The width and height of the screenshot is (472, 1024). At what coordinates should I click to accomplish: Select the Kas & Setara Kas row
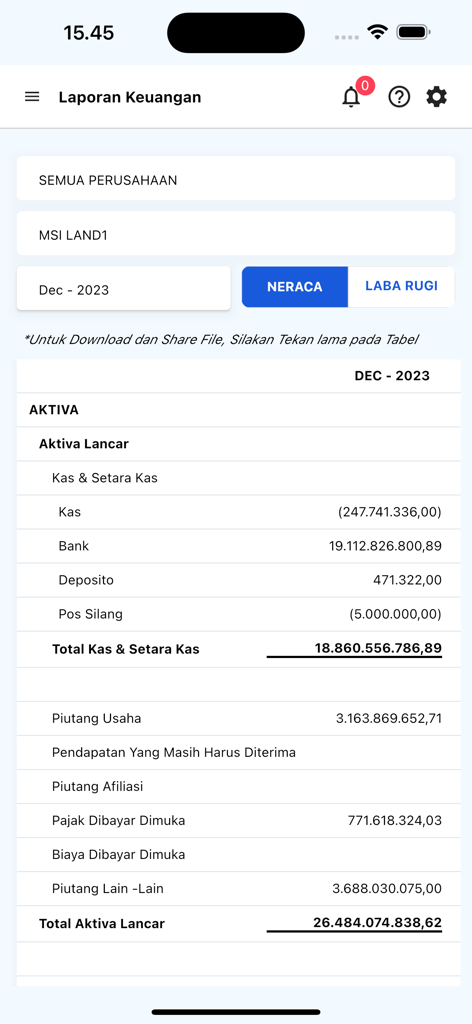(238, 478)
